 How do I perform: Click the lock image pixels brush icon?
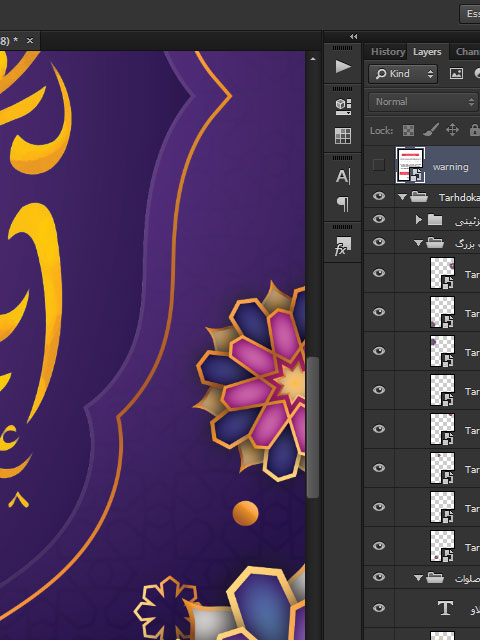pyautogui.click(x=430, y=130)
